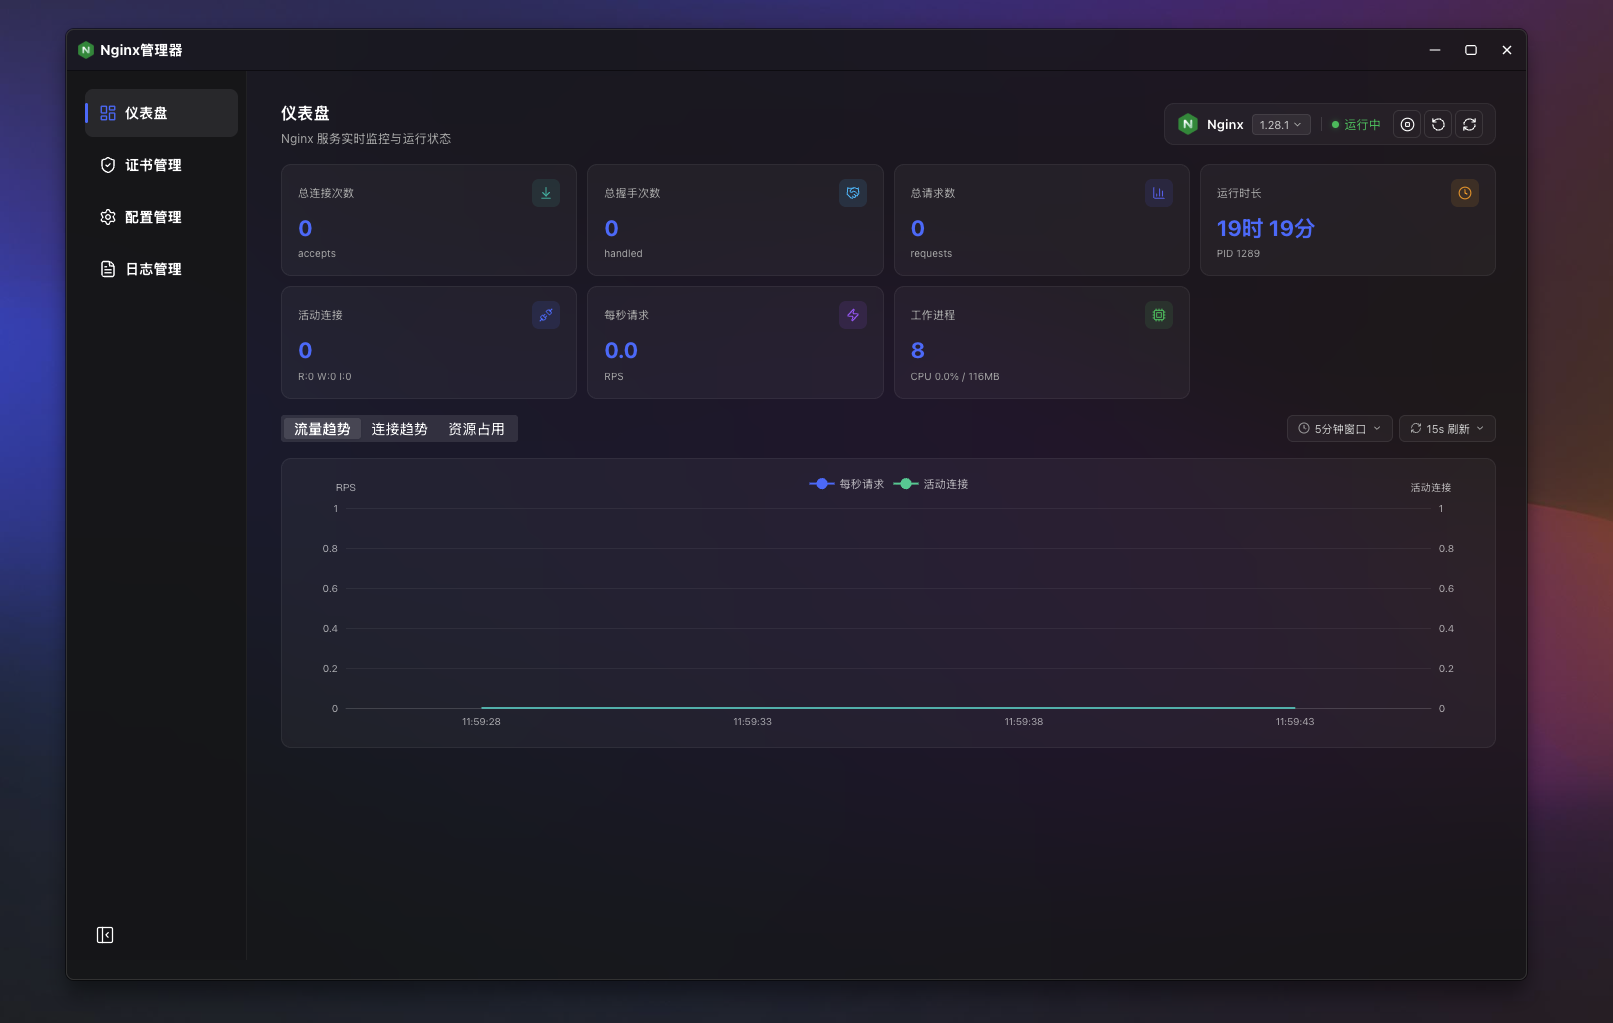Switch to the 资源占用 tab
The image size is (1613, 1023).
(476, 429)
